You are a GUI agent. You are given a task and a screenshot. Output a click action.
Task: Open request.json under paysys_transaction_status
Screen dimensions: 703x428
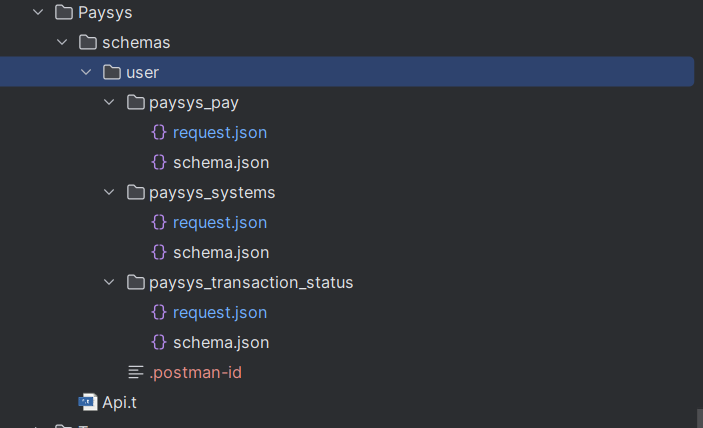click(219, 312)
